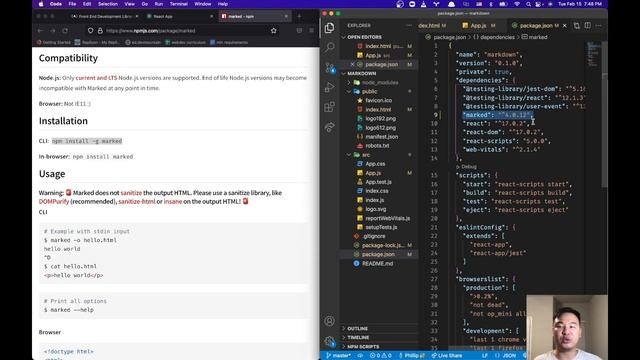Open manifest.json in the file tree
Screen dimensions: 640x360
[381, 137]
